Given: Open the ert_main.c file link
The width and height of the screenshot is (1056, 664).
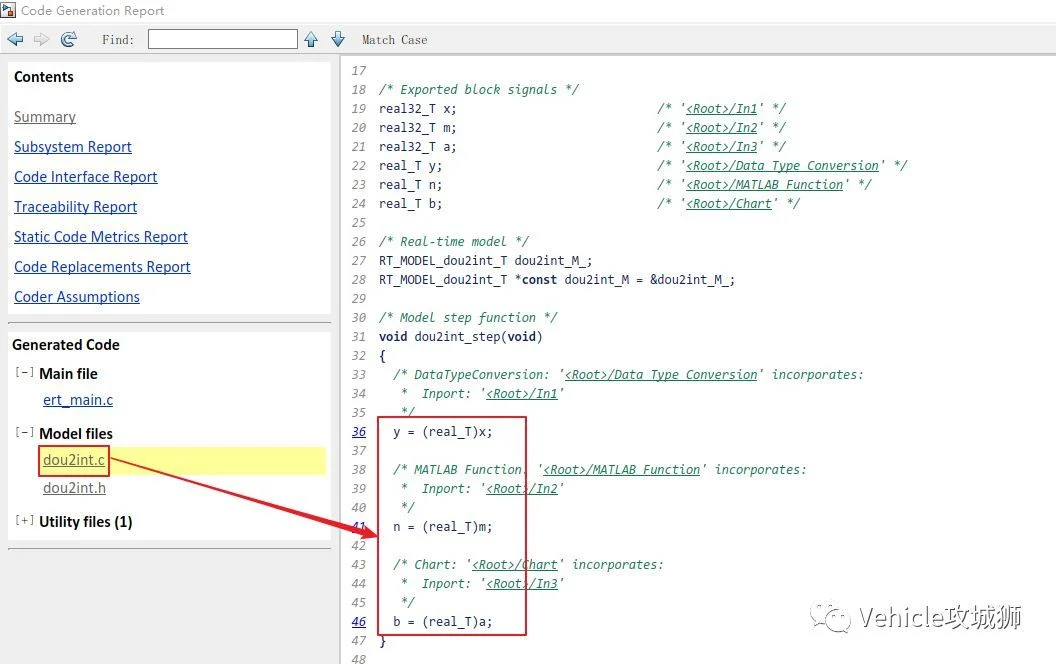Looking at the screenshot, I should (x=78, y=400).
